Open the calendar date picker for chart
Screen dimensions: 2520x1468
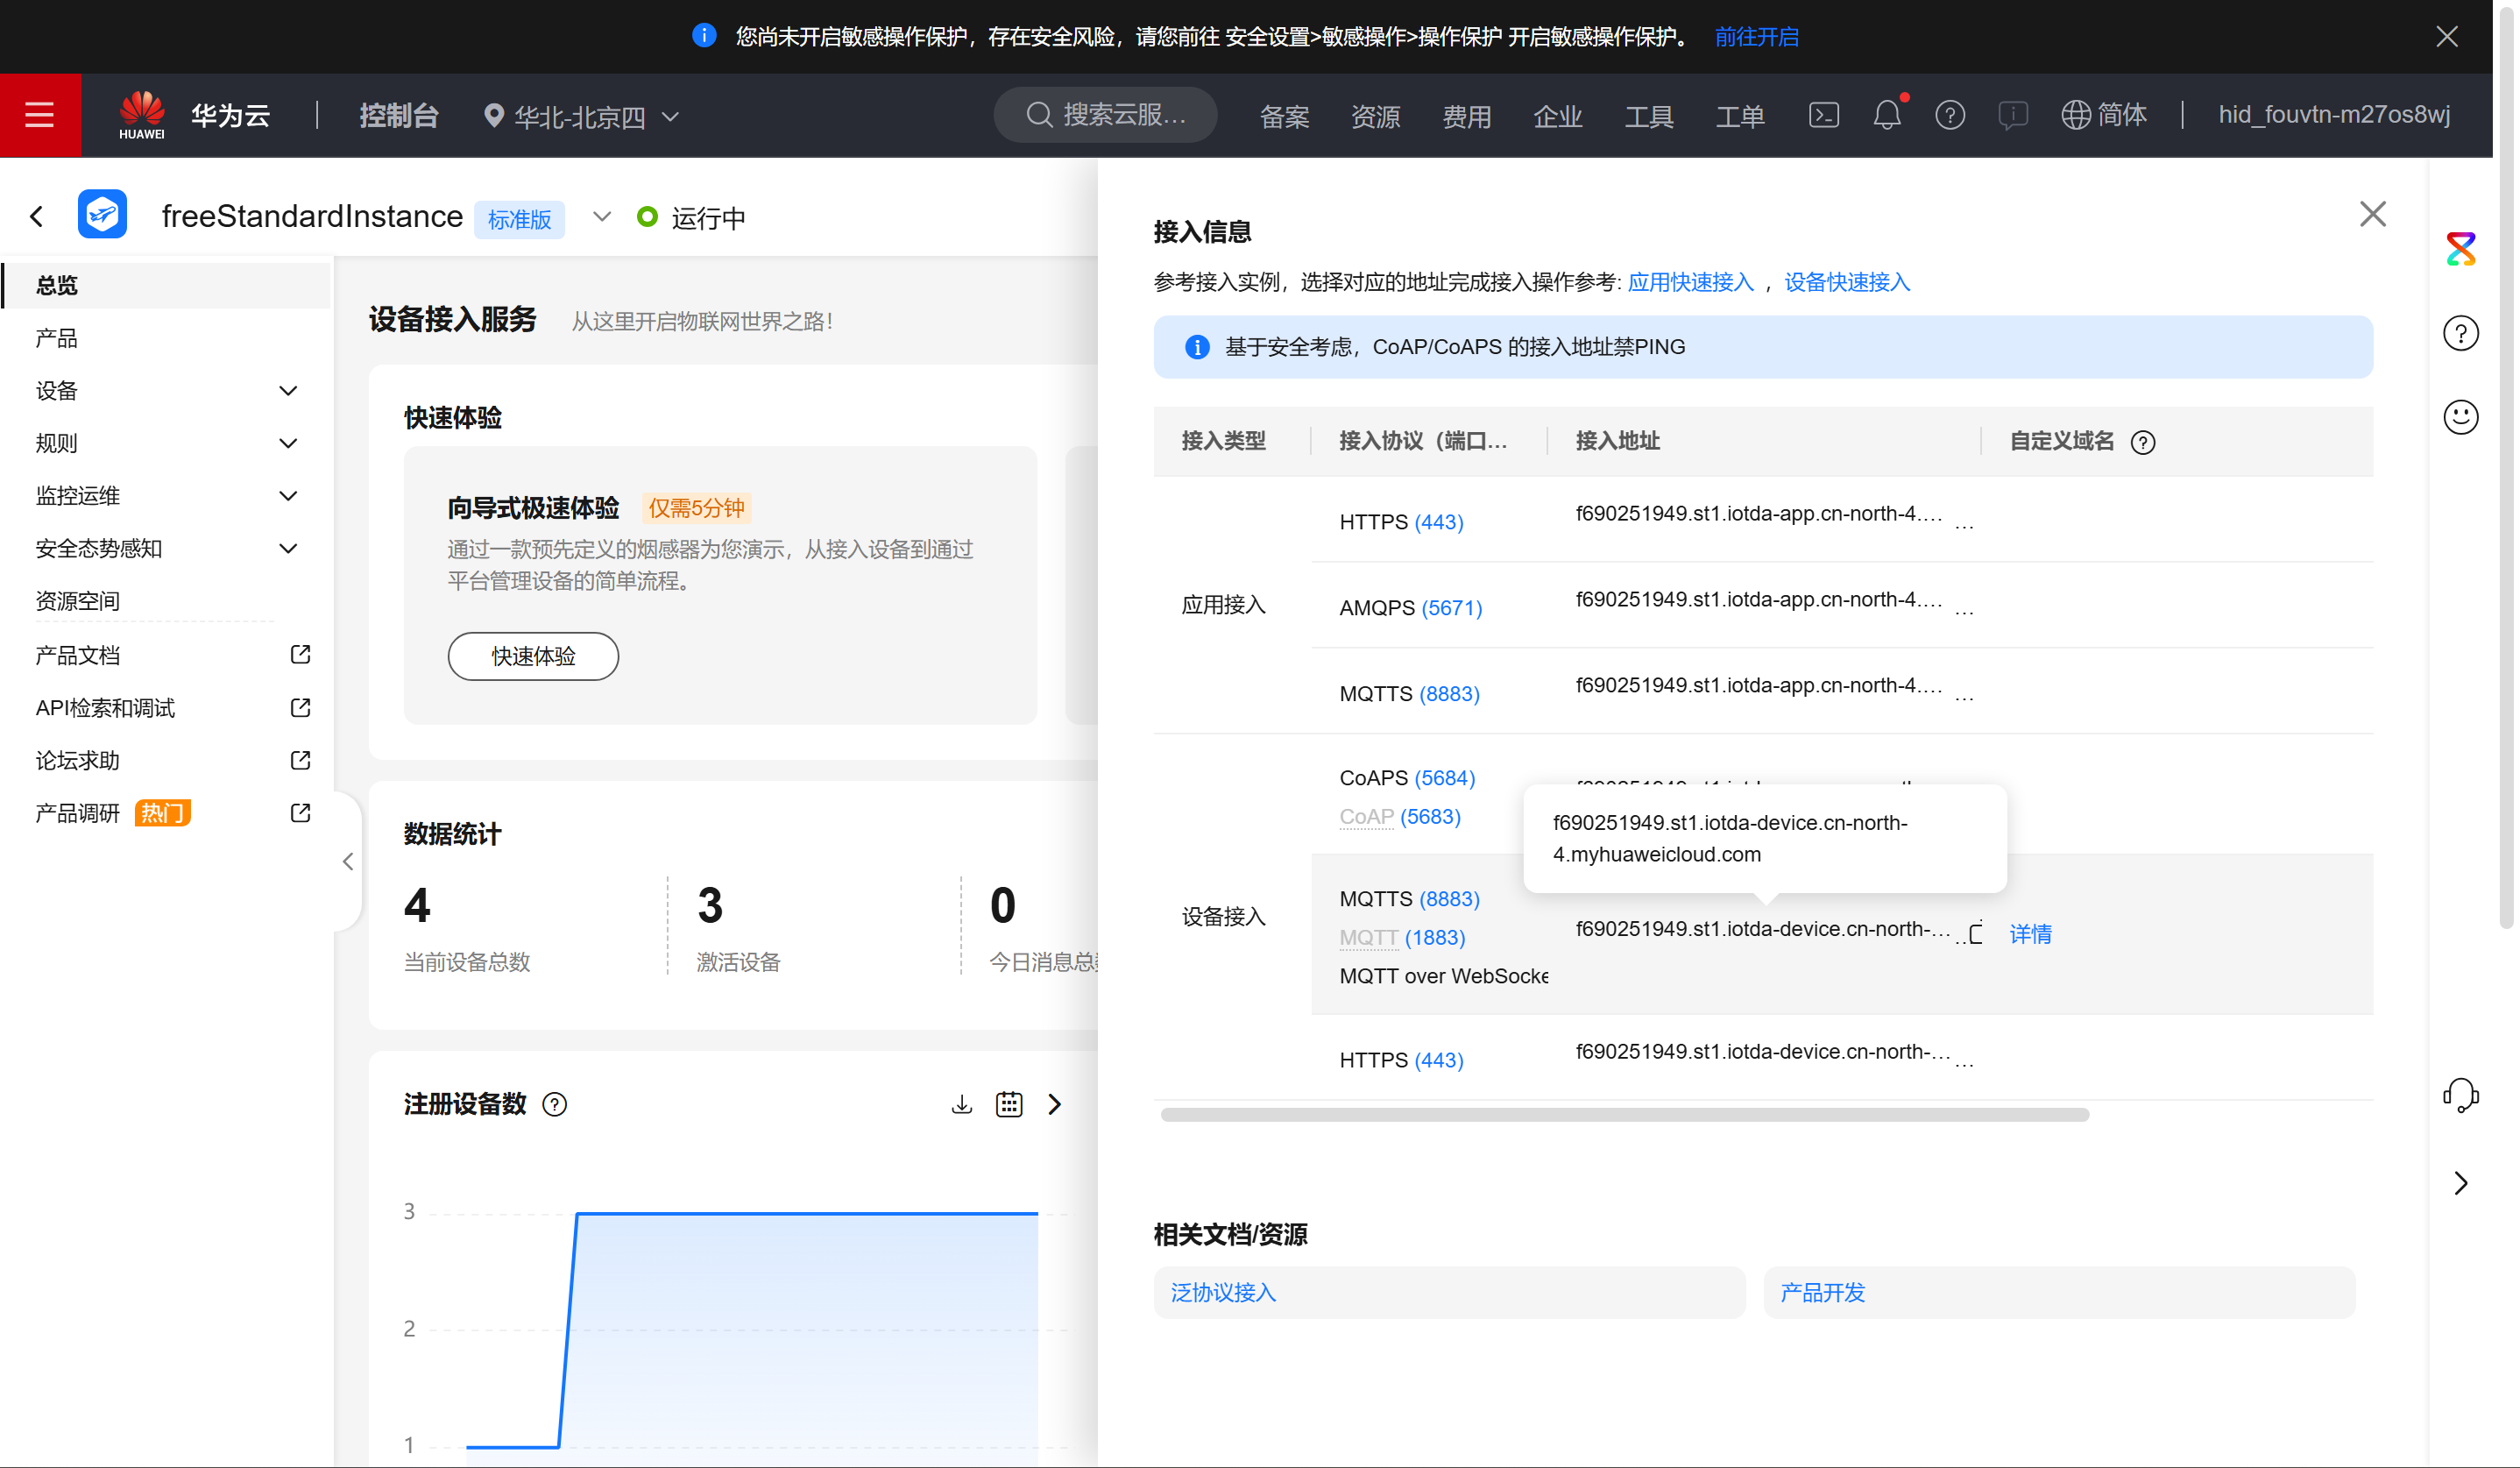(x=1008, y=1104)
